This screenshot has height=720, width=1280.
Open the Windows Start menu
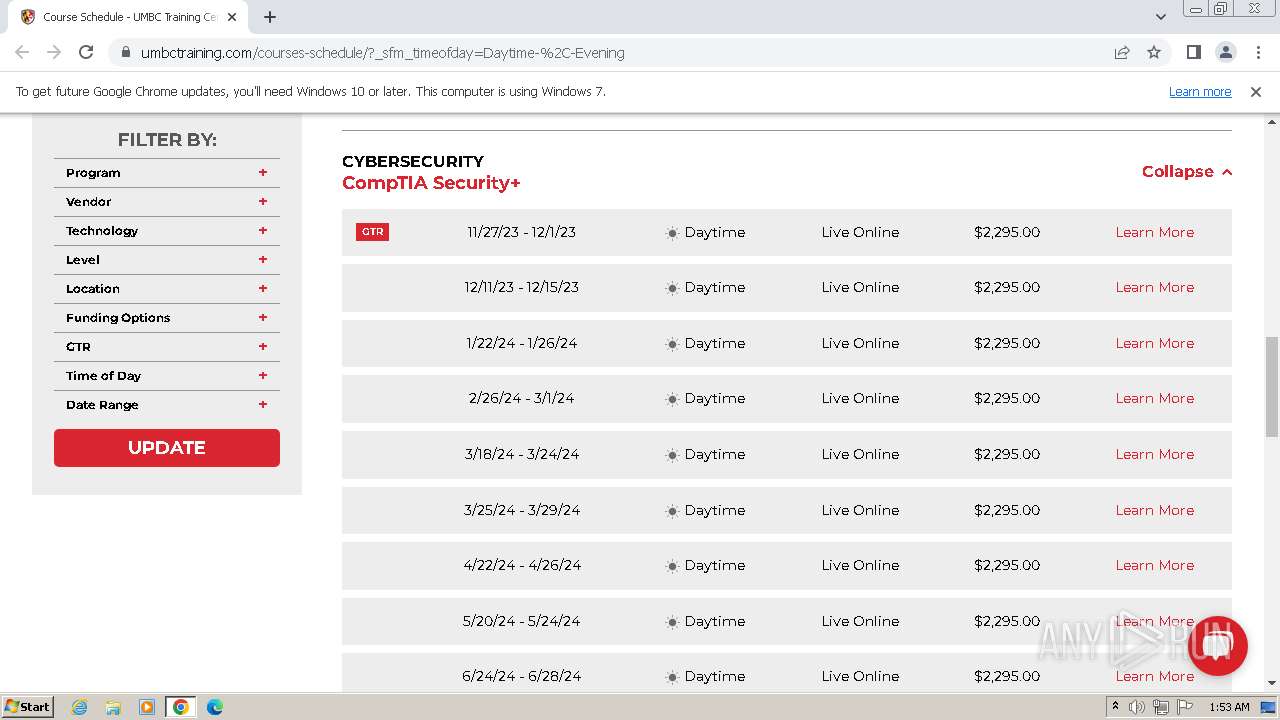pos(28,707)
